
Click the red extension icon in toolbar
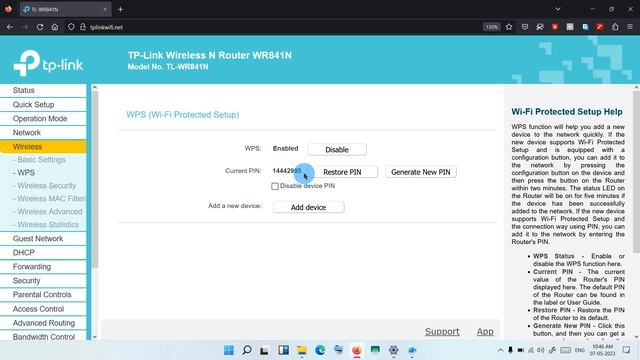555,27
